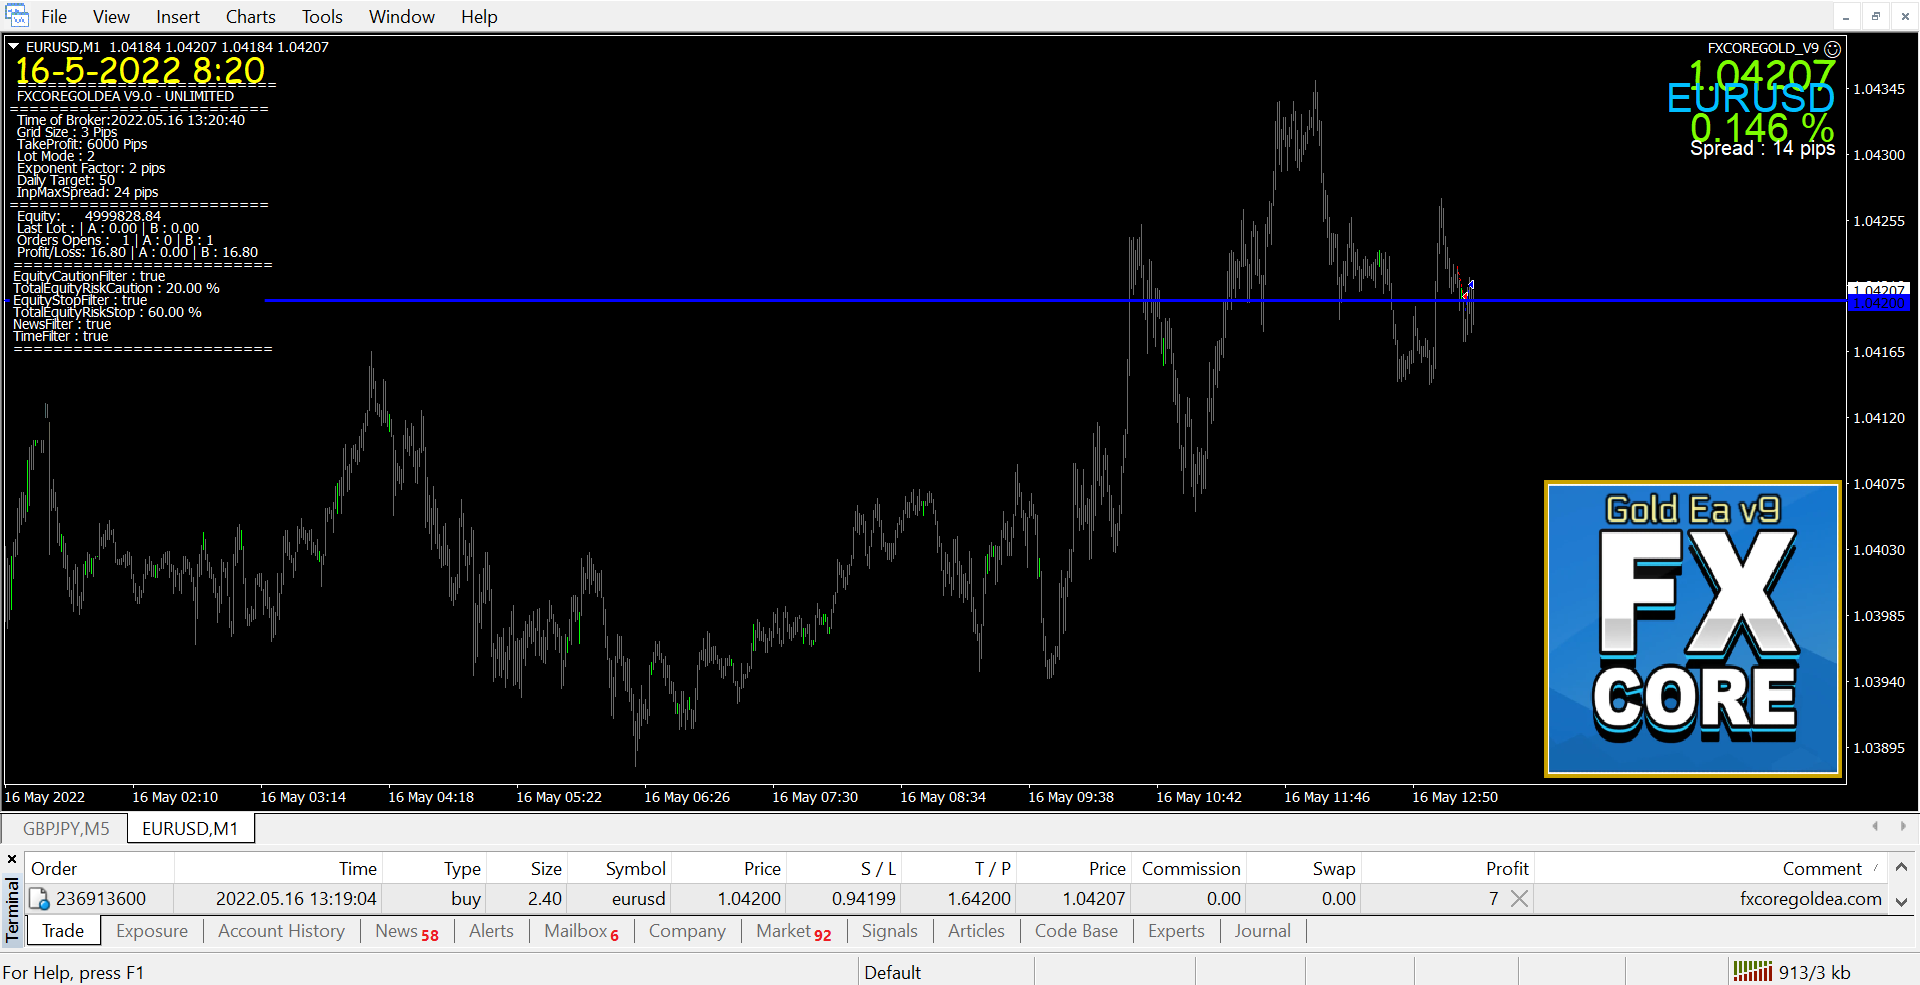1920x985 pixels.
Task: Click the order 236913600 document icon
Action: (39, 899)
